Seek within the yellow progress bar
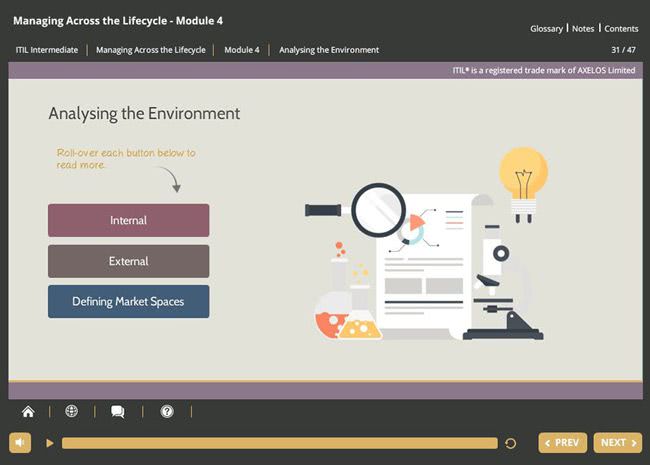This screenshot has height=465, width=650. 280,443
